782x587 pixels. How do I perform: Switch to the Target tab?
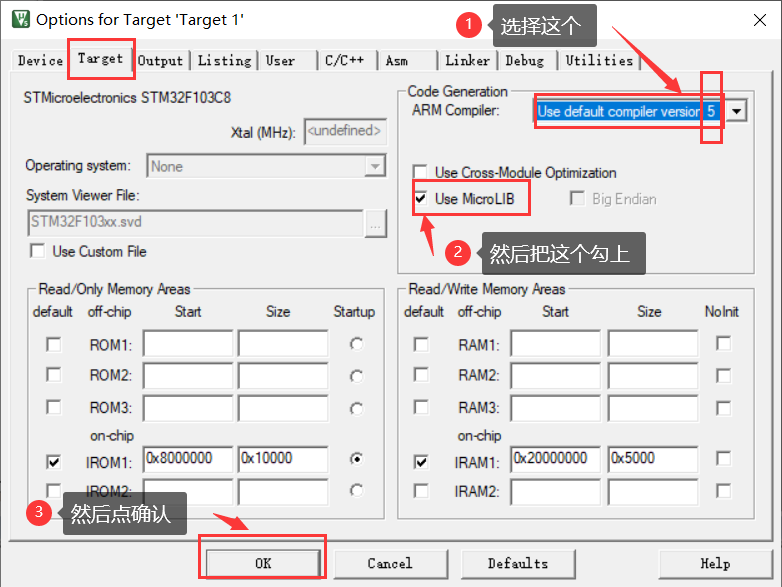(x=100, y=59)
